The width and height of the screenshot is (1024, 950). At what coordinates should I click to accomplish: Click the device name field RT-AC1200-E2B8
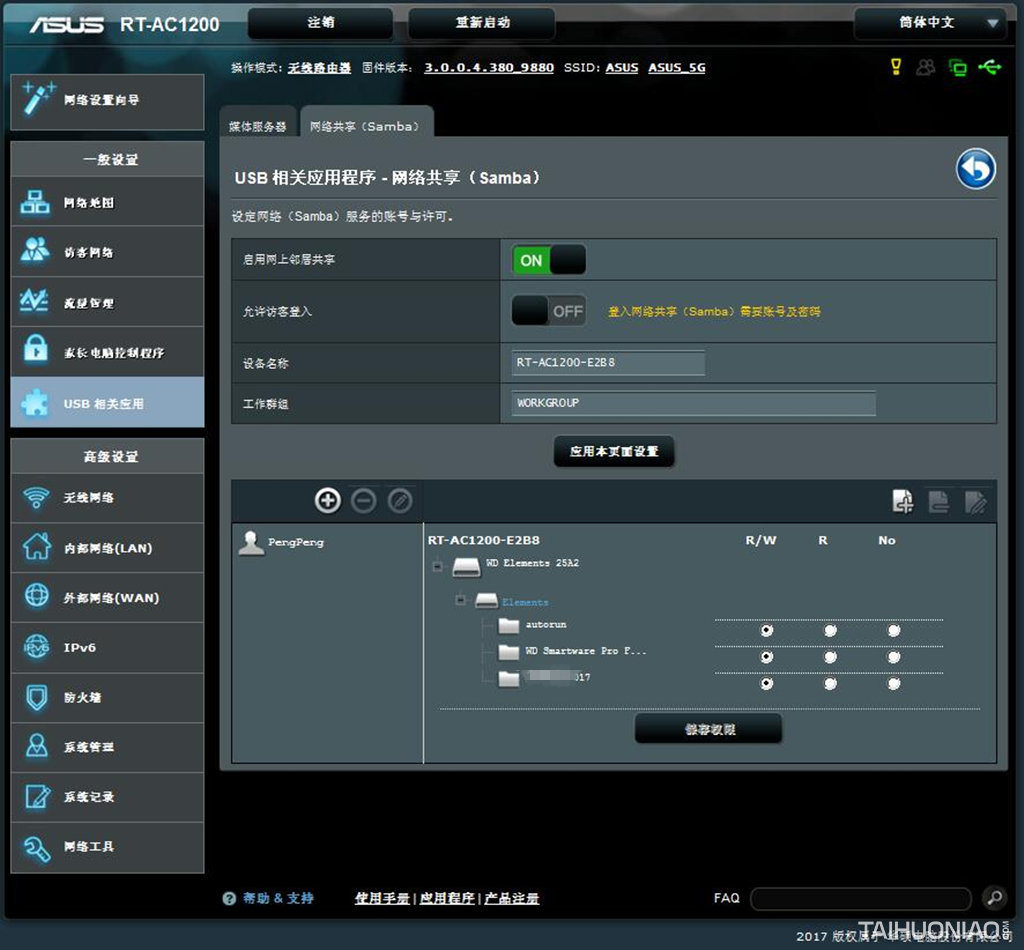tap(608, 362)
